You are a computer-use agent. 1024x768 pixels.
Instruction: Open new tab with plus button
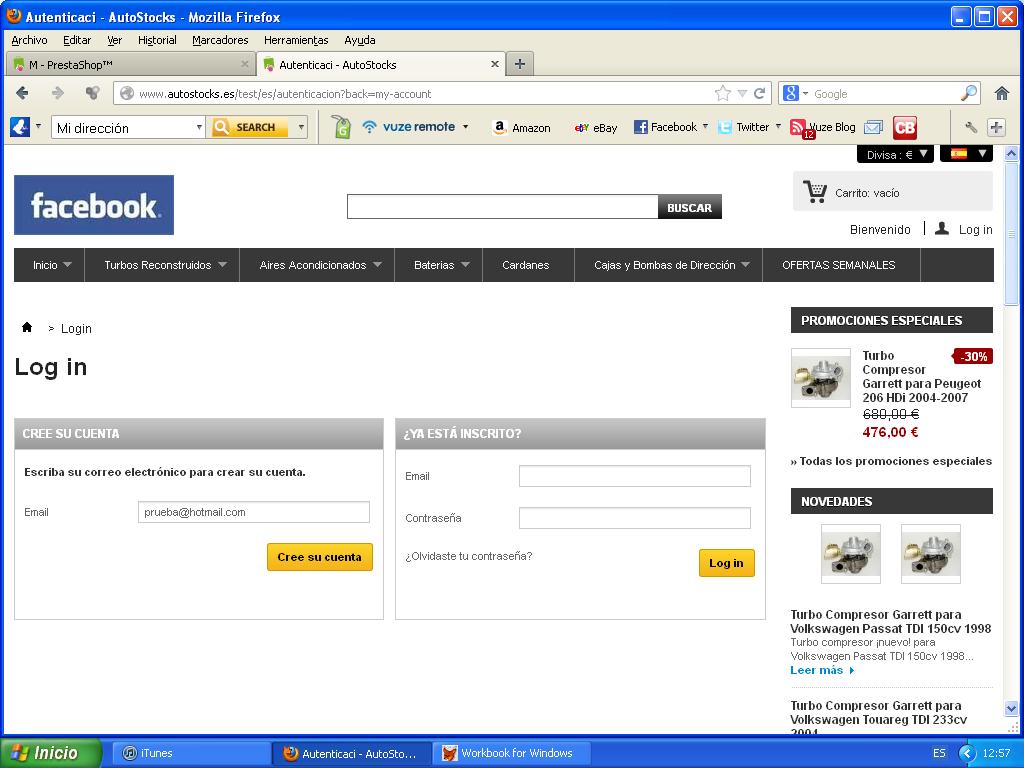point(520,64)
